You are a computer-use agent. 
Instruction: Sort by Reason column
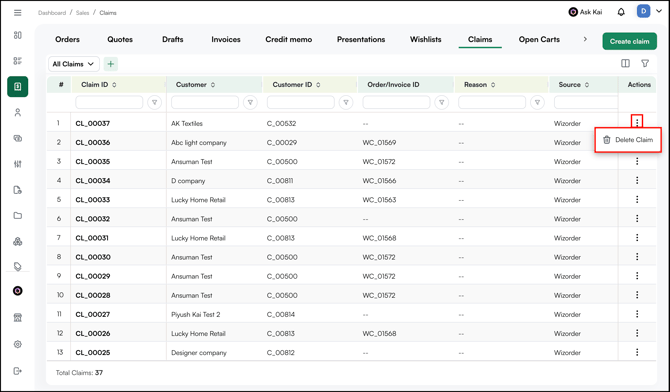(493, 85)
